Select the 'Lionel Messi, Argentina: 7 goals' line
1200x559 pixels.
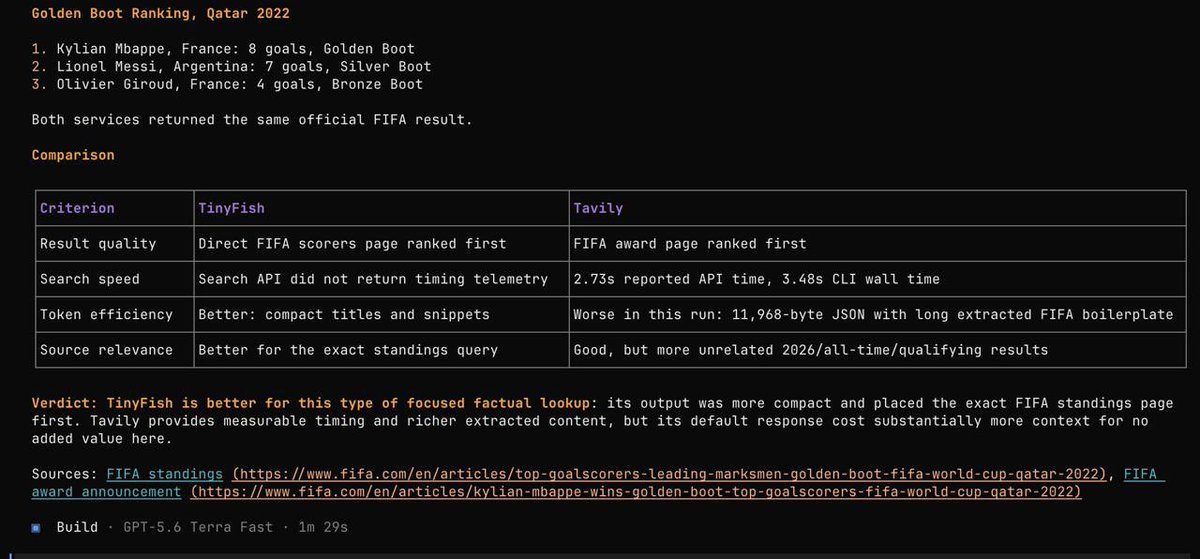point(231,66)
